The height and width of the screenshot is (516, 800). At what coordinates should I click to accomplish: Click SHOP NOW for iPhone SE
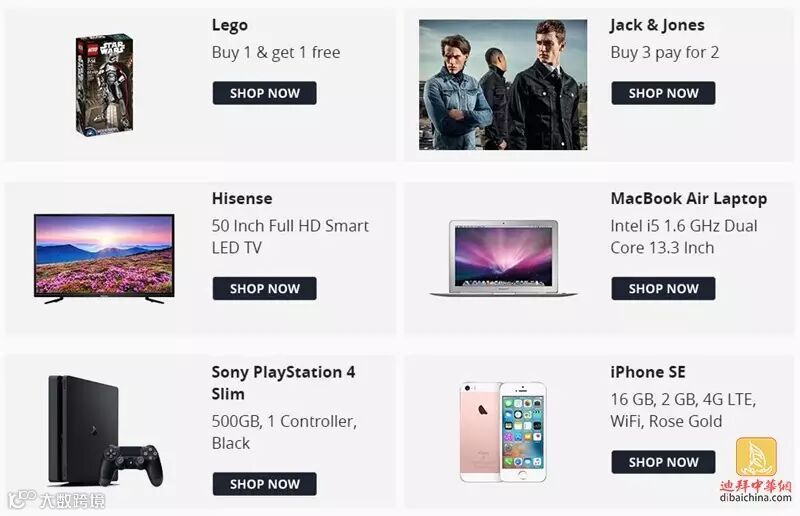663,462
